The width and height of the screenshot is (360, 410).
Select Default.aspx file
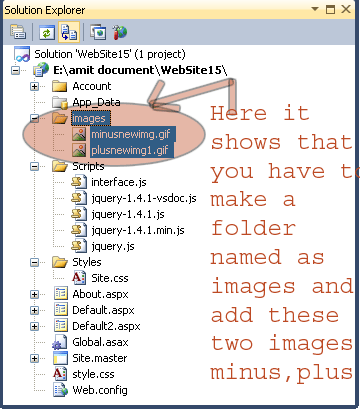103,310
